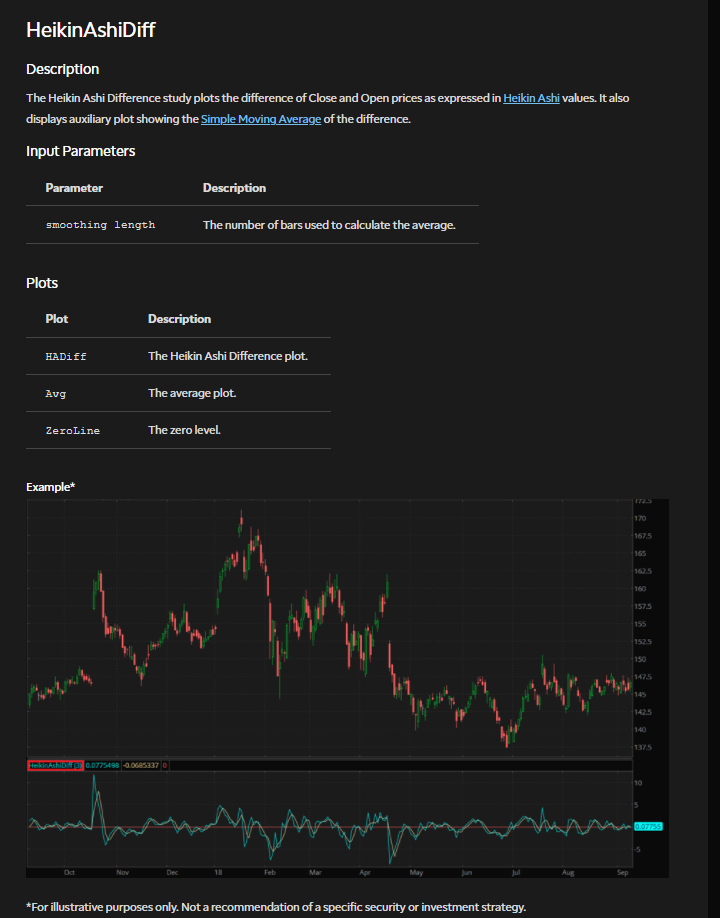
Task: Click the illustrative purposes disclaimer text
Action: pyautogui.click(x=275, y=906)
